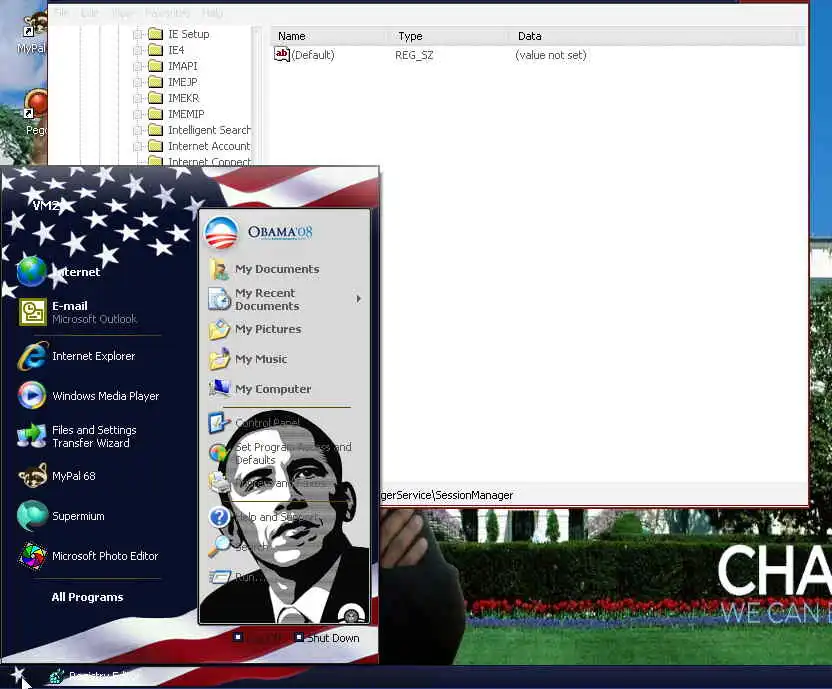Open Help and Support question-mark icon
Screen dimensions: 832x689
tap(219, 516)
